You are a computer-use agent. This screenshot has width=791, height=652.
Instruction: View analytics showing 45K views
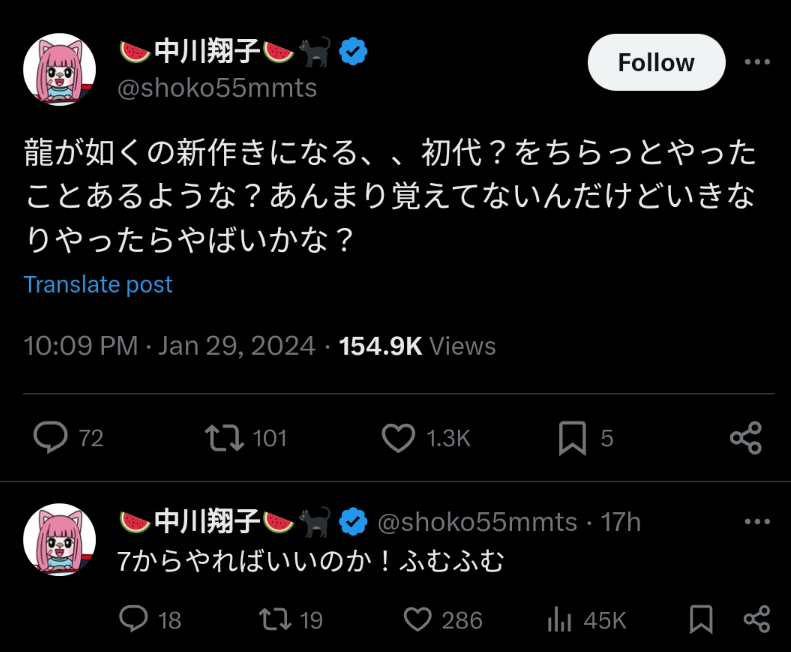[x=559, y=621]
